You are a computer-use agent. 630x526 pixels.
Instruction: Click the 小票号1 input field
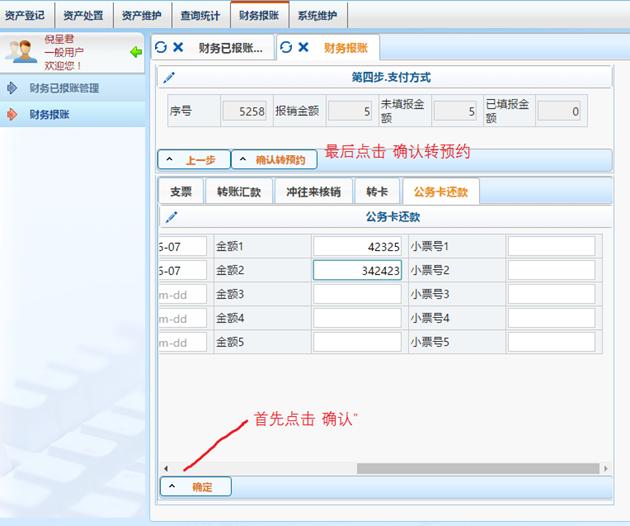(551, 246)
